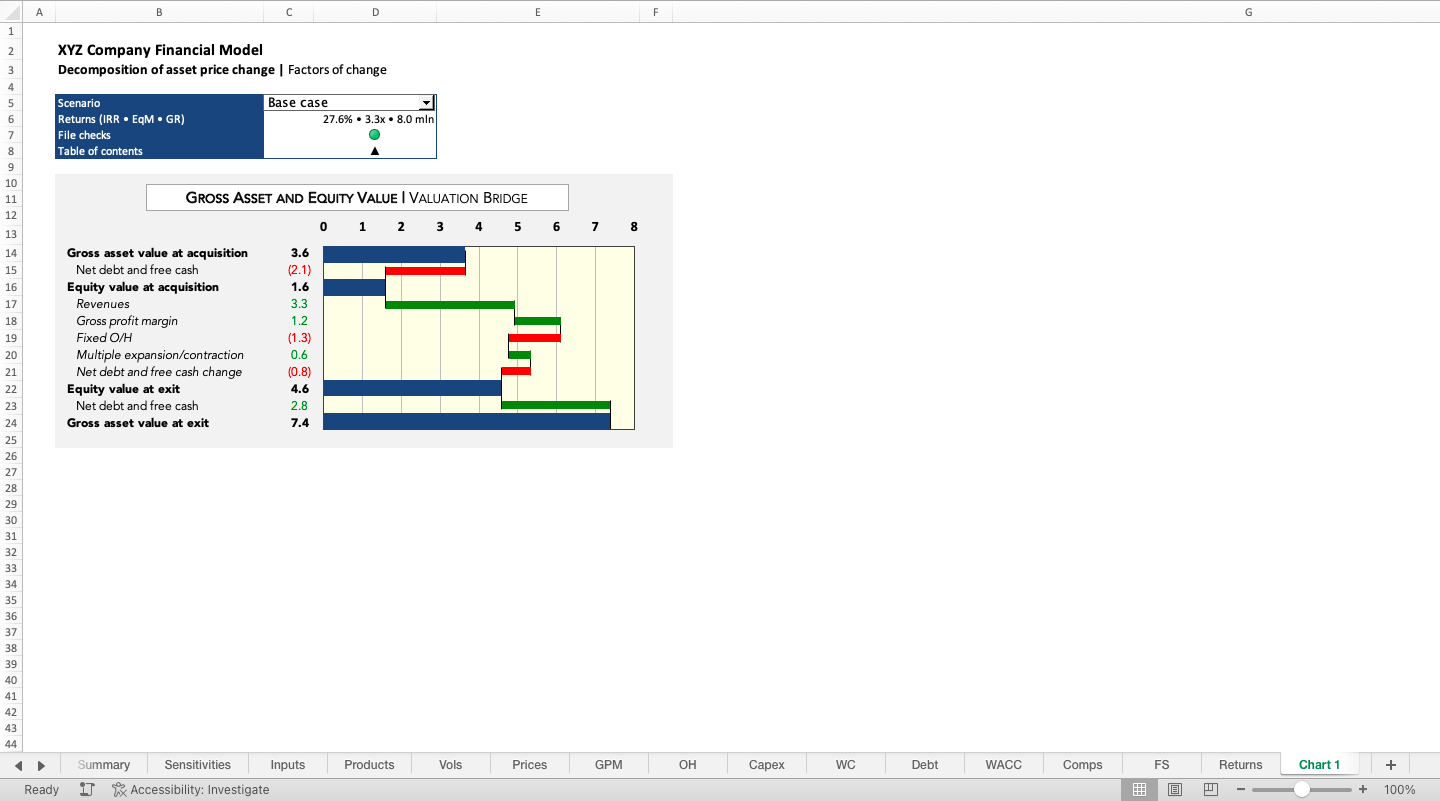Image resolution: width=1440 pixels, height=801 pixels.
Task: Select column D header
Action: pos(375,12)
